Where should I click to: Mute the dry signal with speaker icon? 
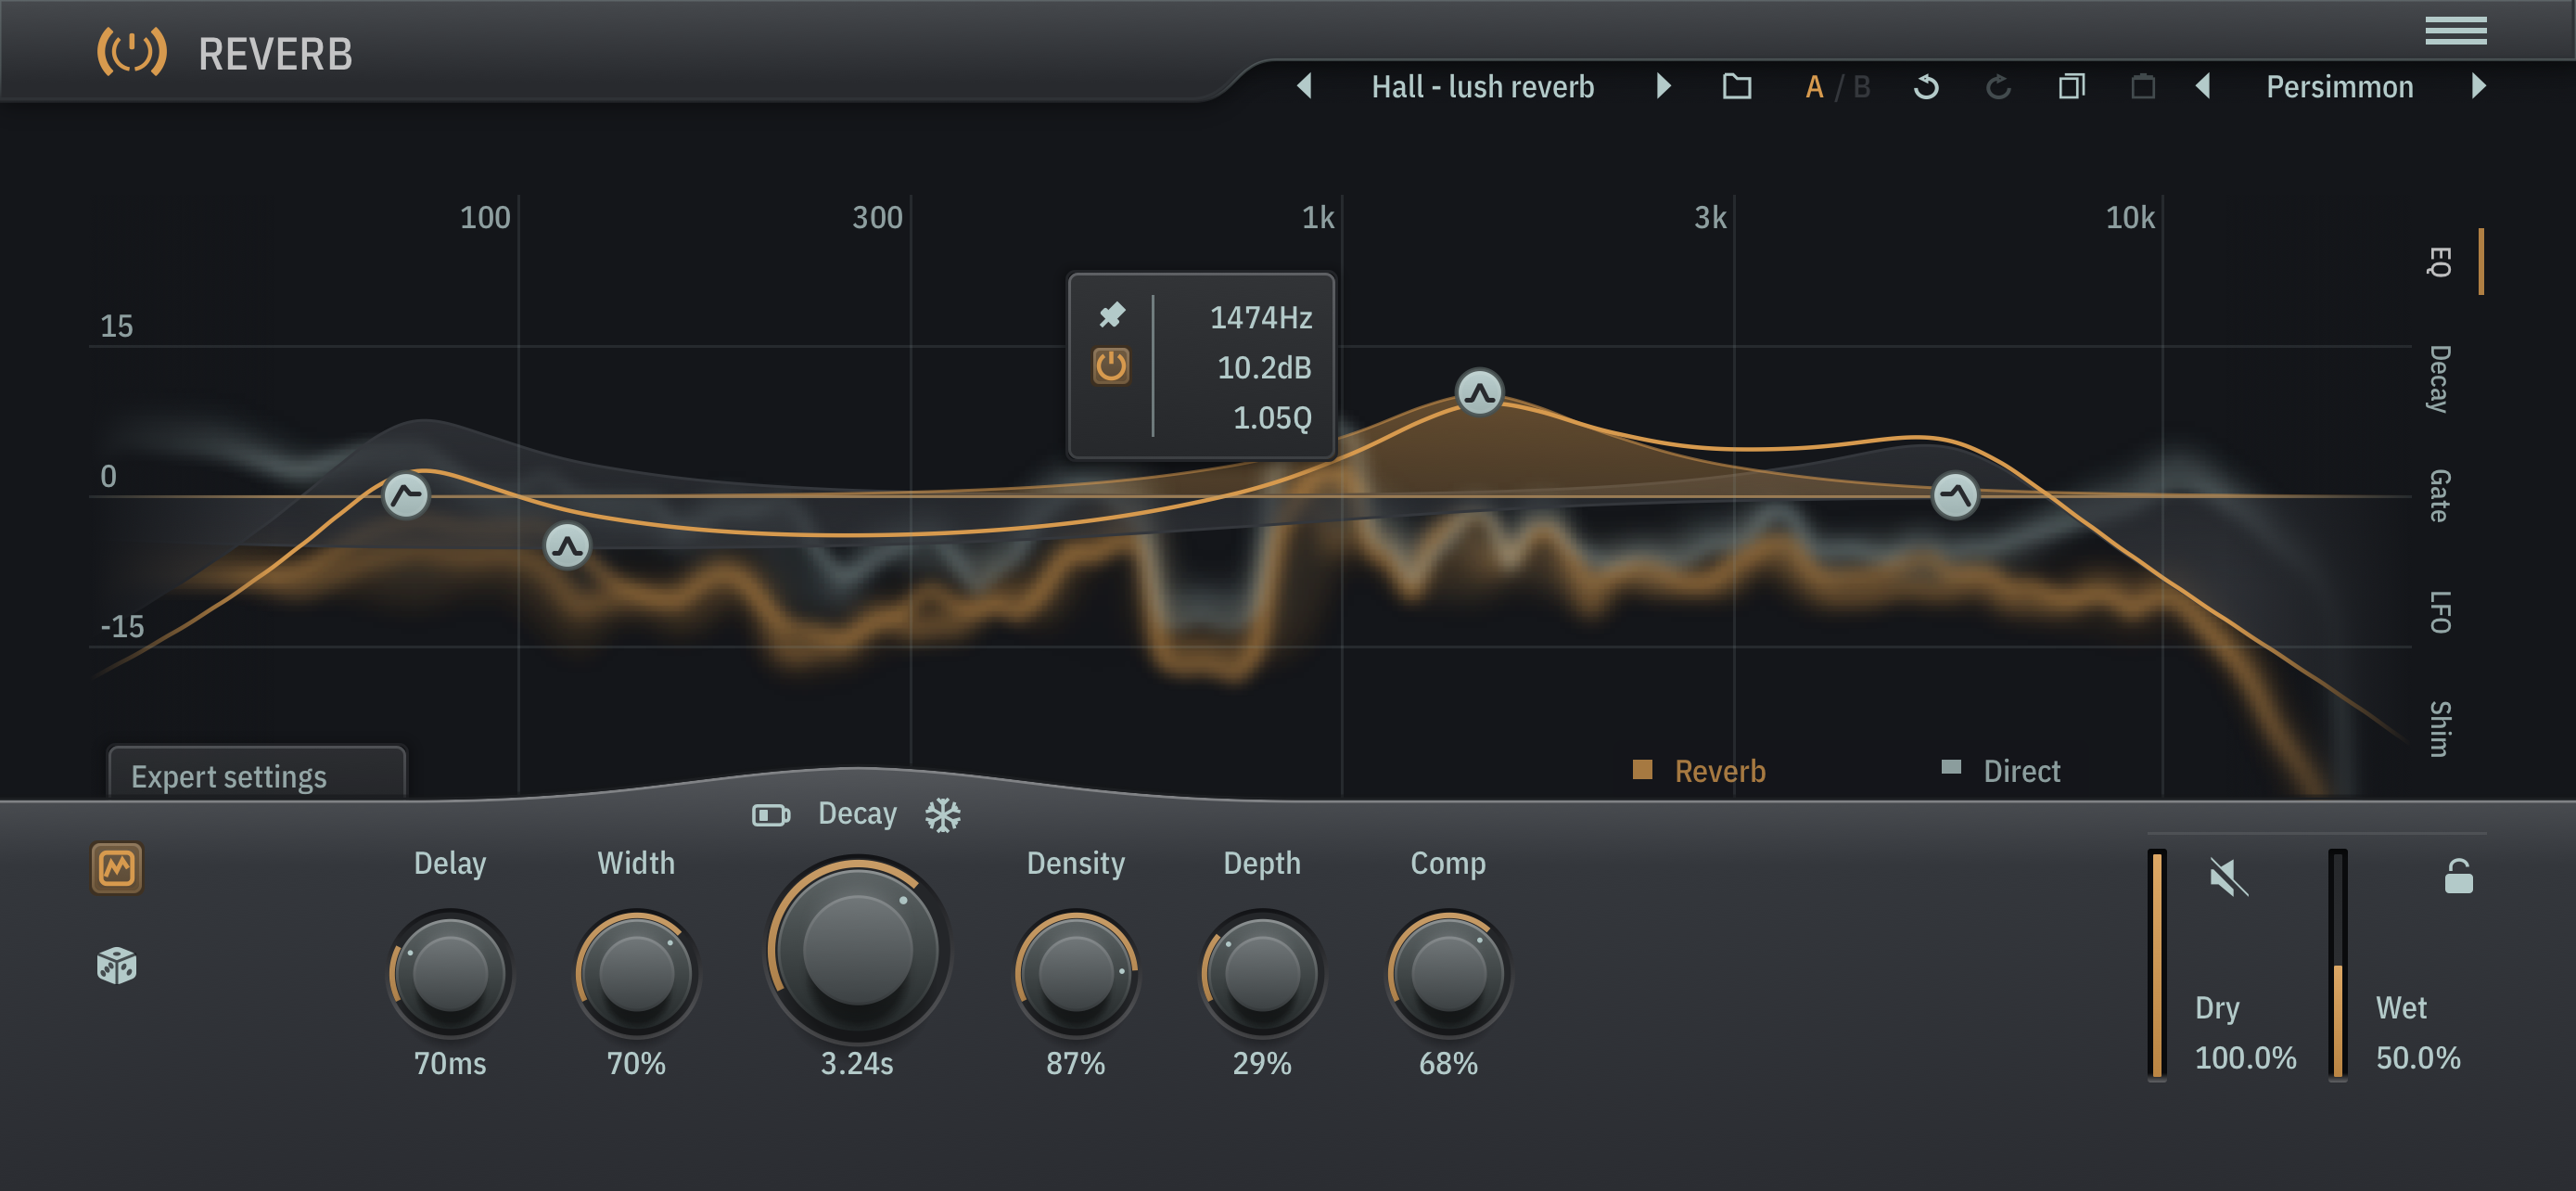point(2227,877)
